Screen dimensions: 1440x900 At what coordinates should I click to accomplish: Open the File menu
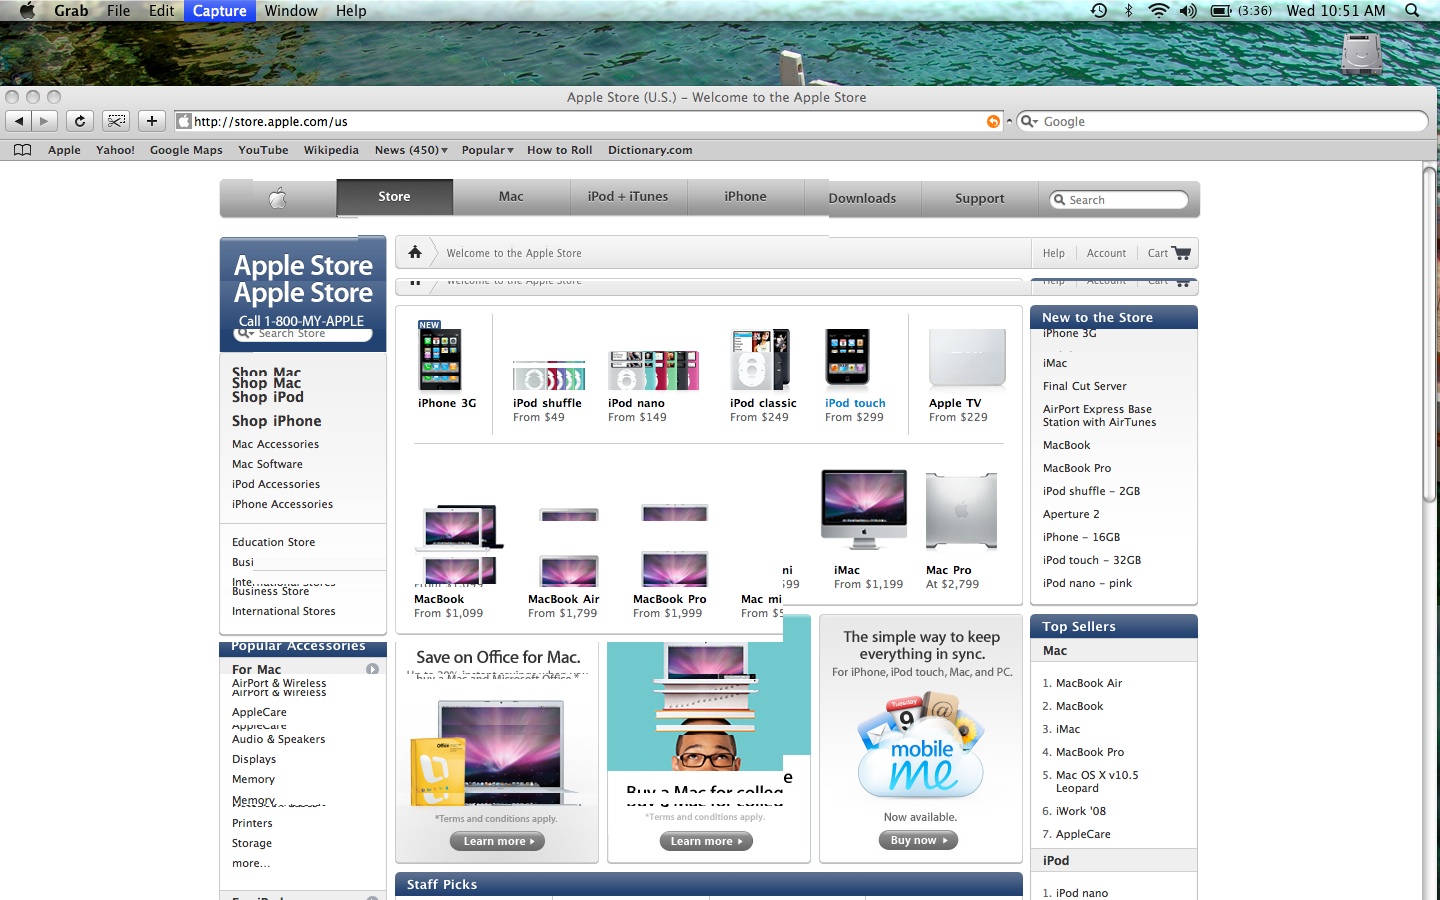point(118,10)
